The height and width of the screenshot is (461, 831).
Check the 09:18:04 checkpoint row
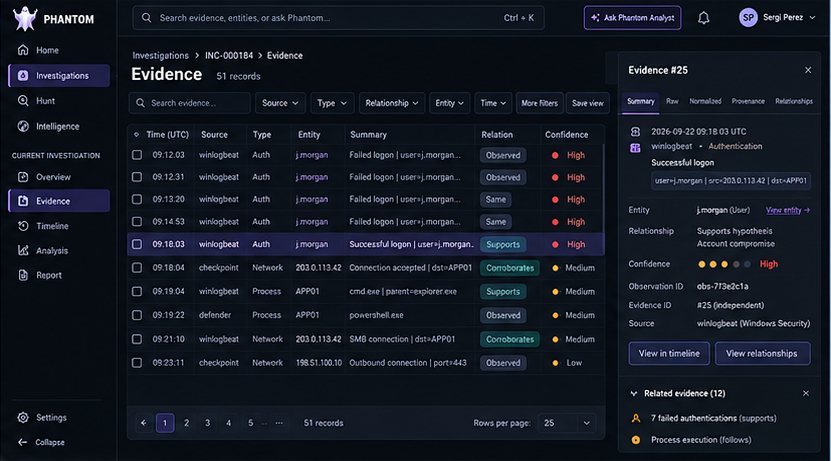[137, 268]
